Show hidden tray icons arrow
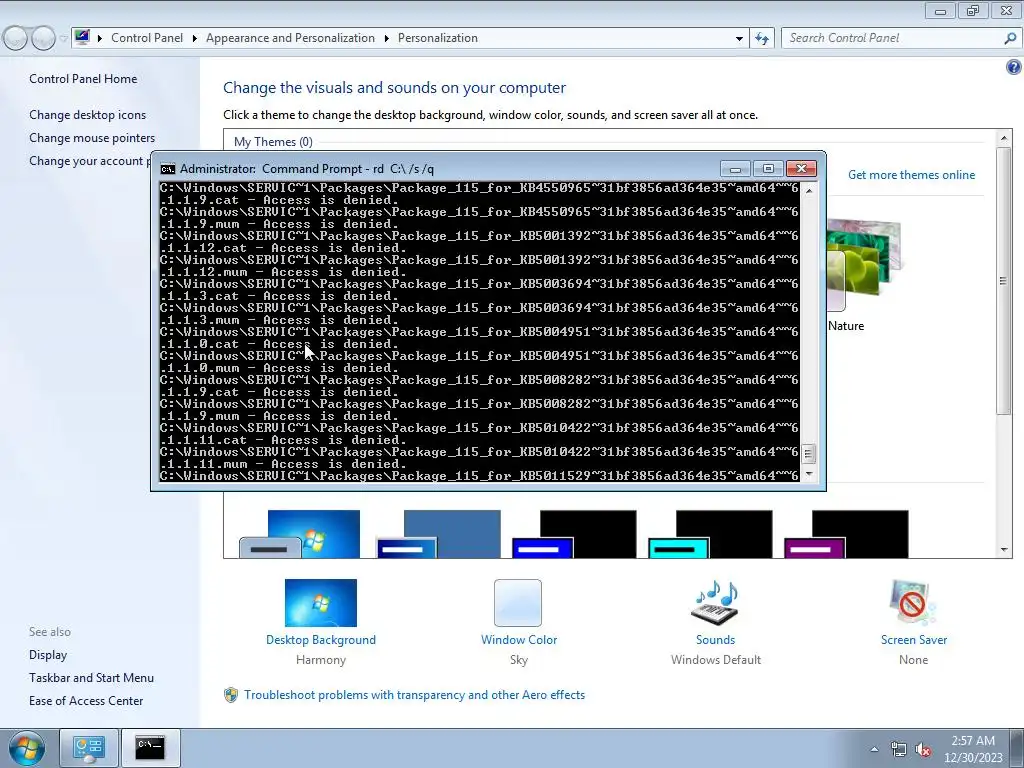Image resolution: width=1024 pixels, height=768 pixels. tap(874, 749)
